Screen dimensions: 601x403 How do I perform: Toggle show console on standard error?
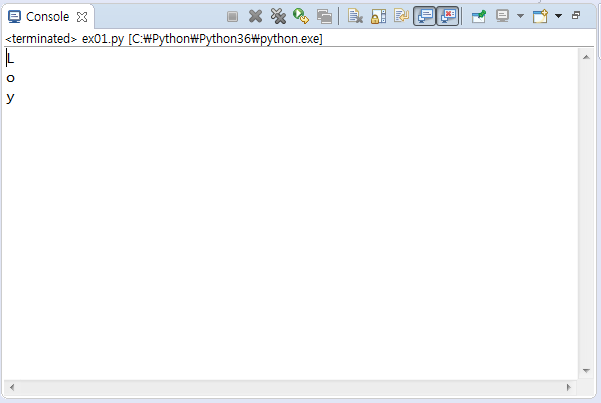(x=448, y=16)
